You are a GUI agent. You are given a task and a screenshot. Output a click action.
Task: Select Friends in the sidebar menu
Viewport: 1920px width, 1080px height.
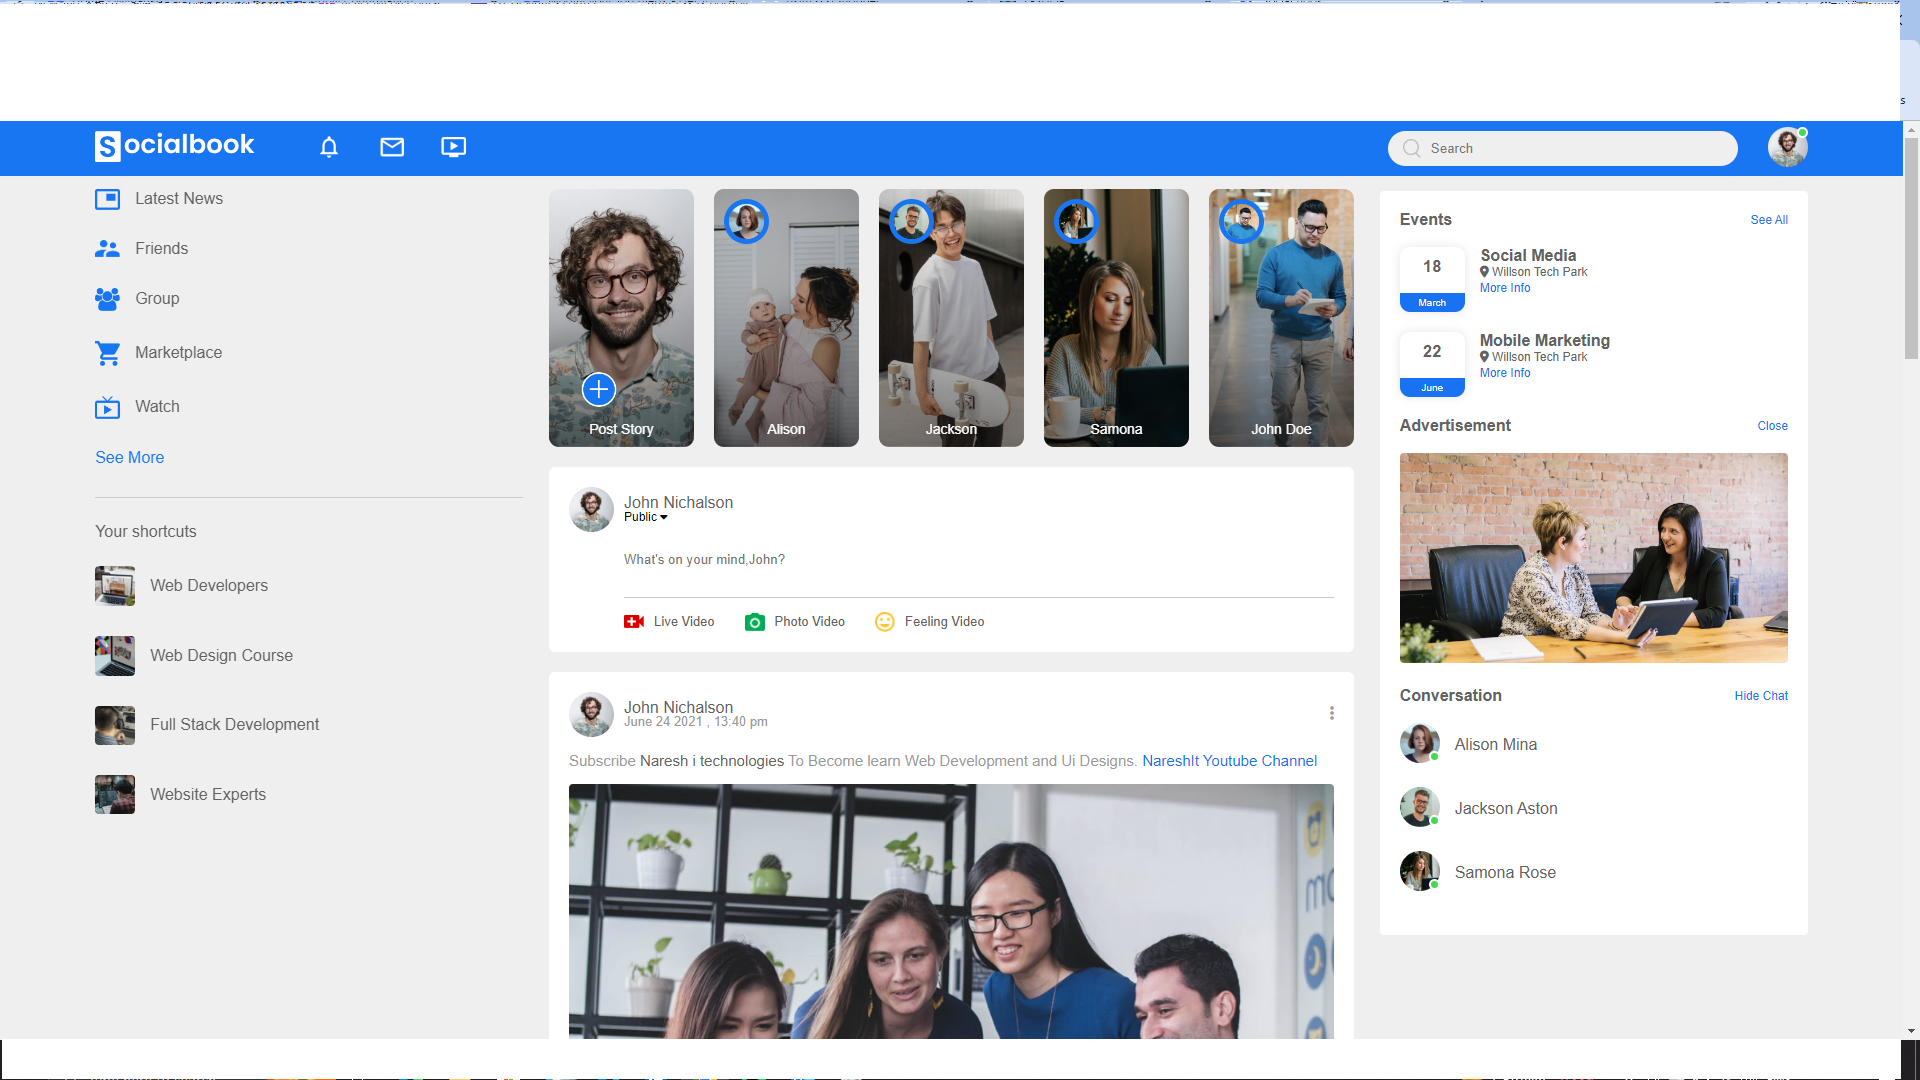click(x=161, y=249)
